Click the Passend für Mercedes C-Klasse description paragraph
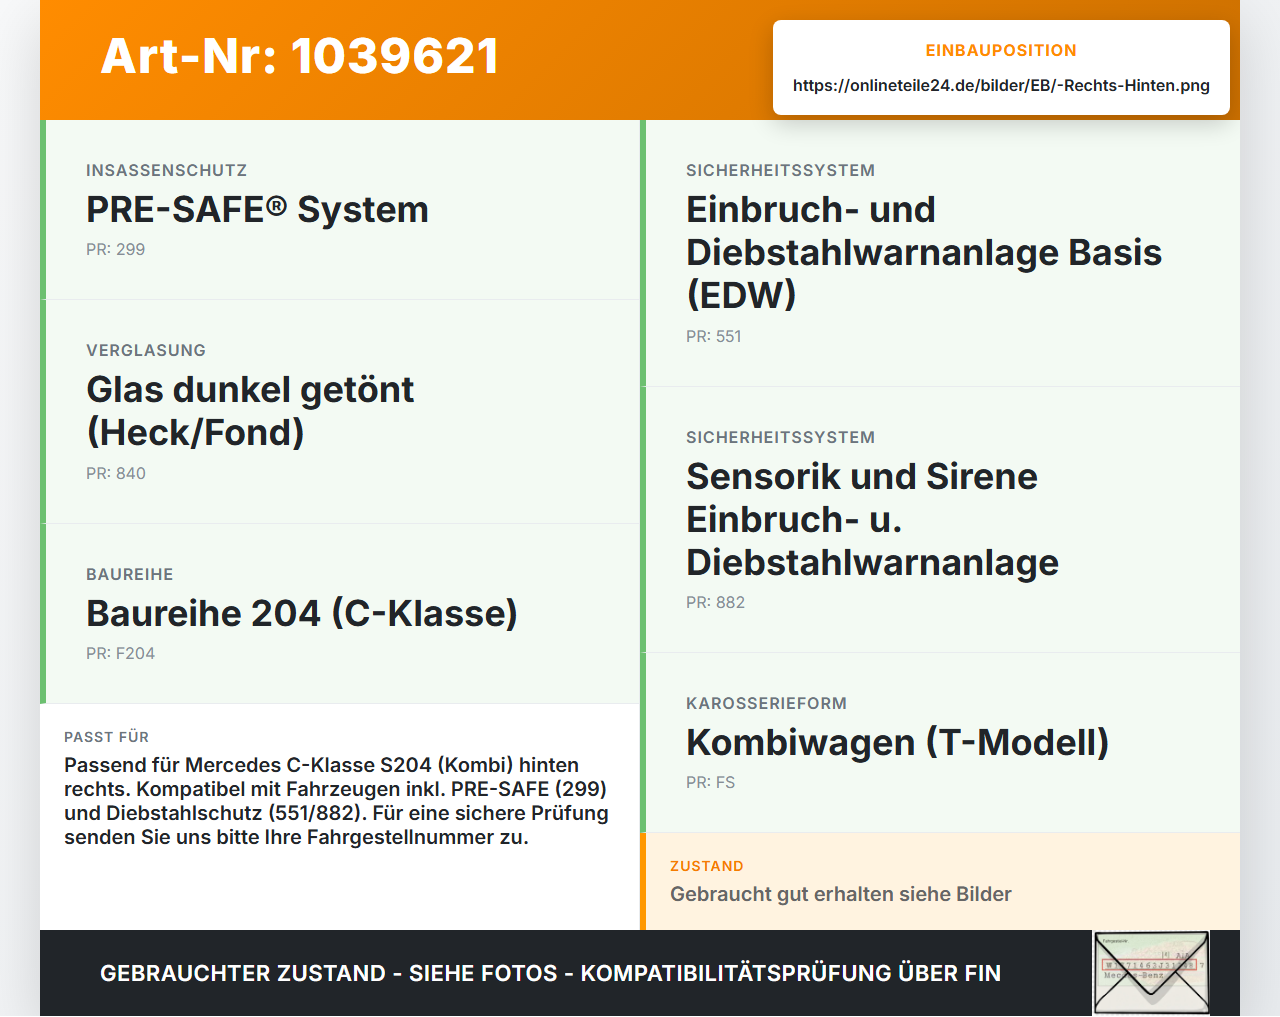 point(336,801)
